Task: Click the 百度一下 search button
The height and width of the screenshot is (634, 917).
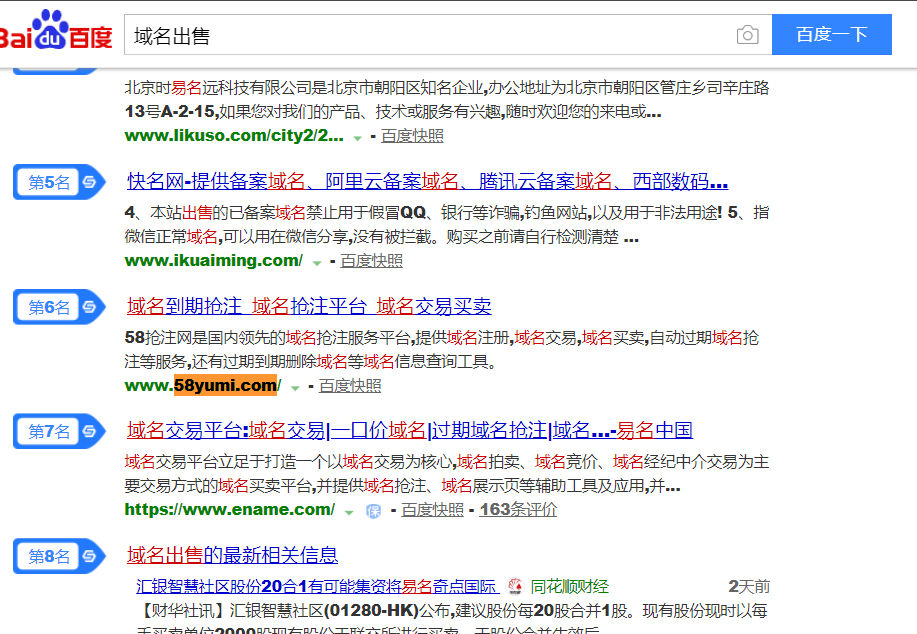Action: coord(832,35)
